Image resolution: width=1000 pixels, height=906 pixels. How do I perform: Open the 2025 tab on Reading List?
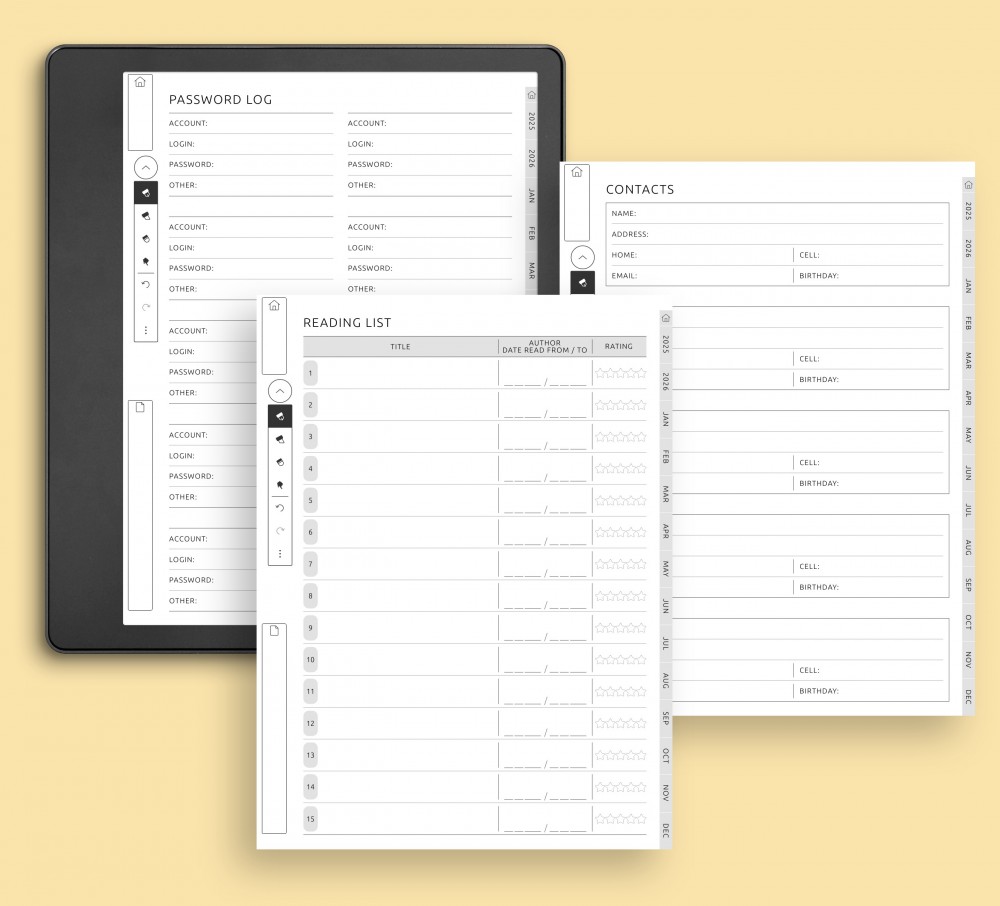click(666, 344)
